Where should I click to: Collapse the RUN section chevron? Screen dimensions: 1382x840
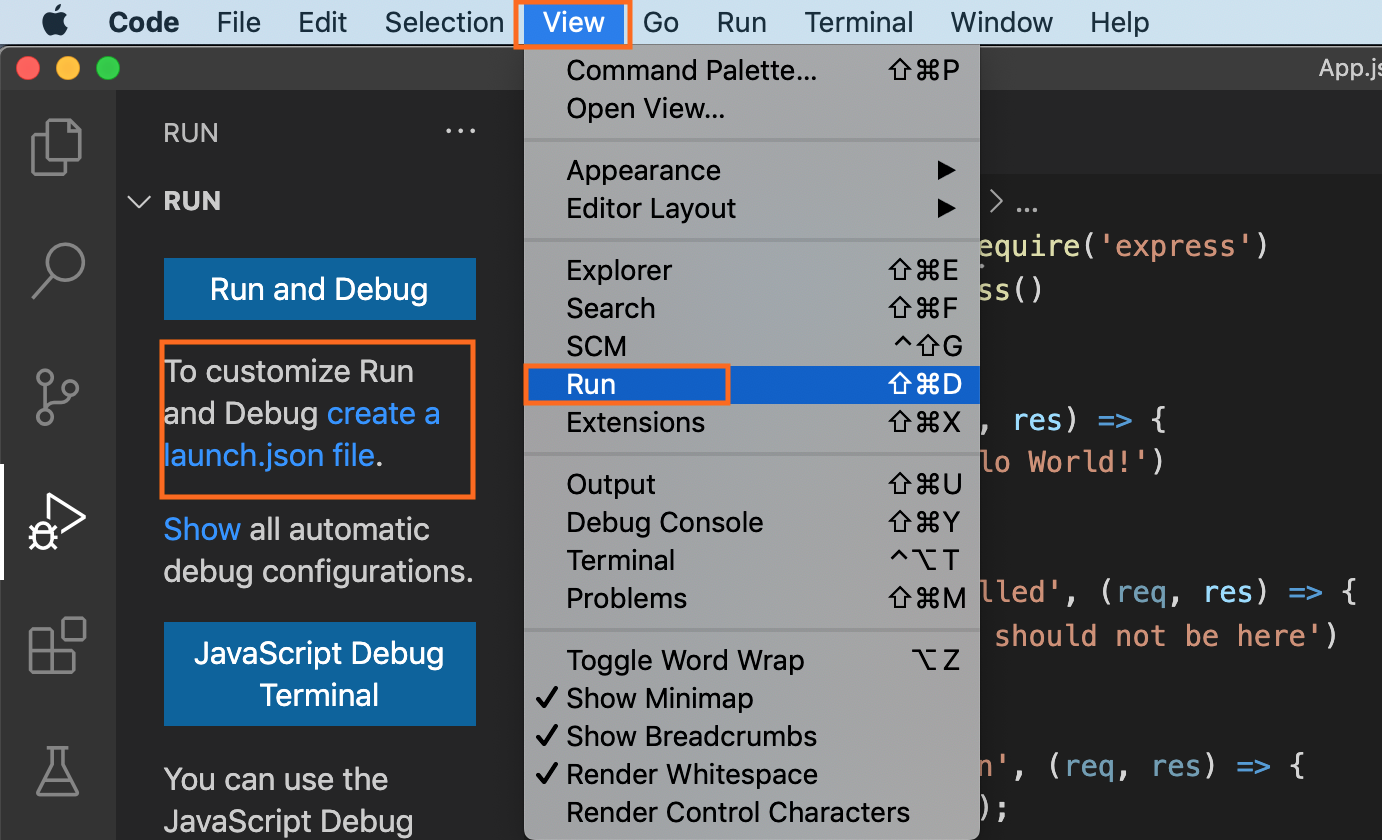click(138, 201)
